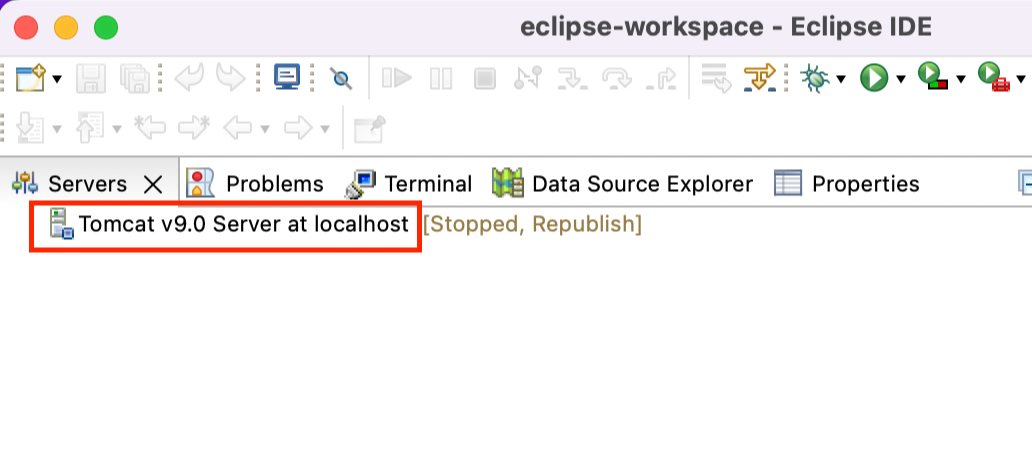Close the Servers view tab
The width and height of the screenshot is (1032, 476).
pos(153,184)
